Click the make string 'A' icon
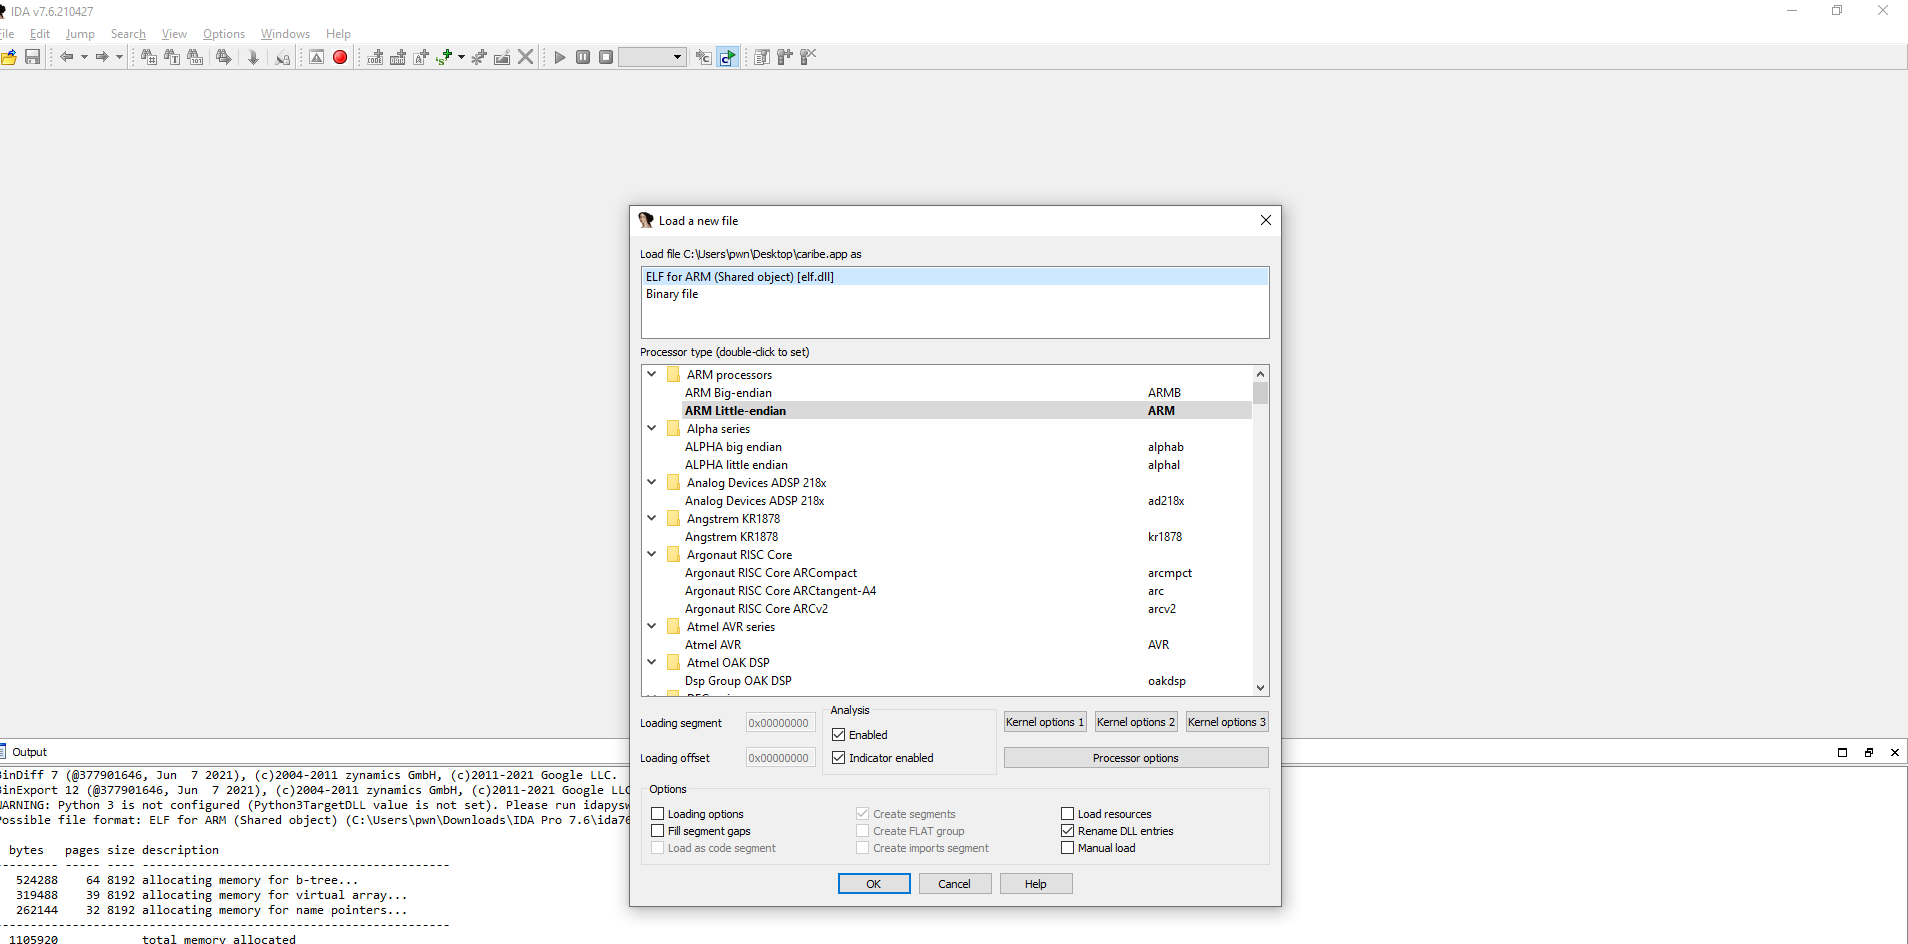 pyautogui.click(x=421, y=57)
